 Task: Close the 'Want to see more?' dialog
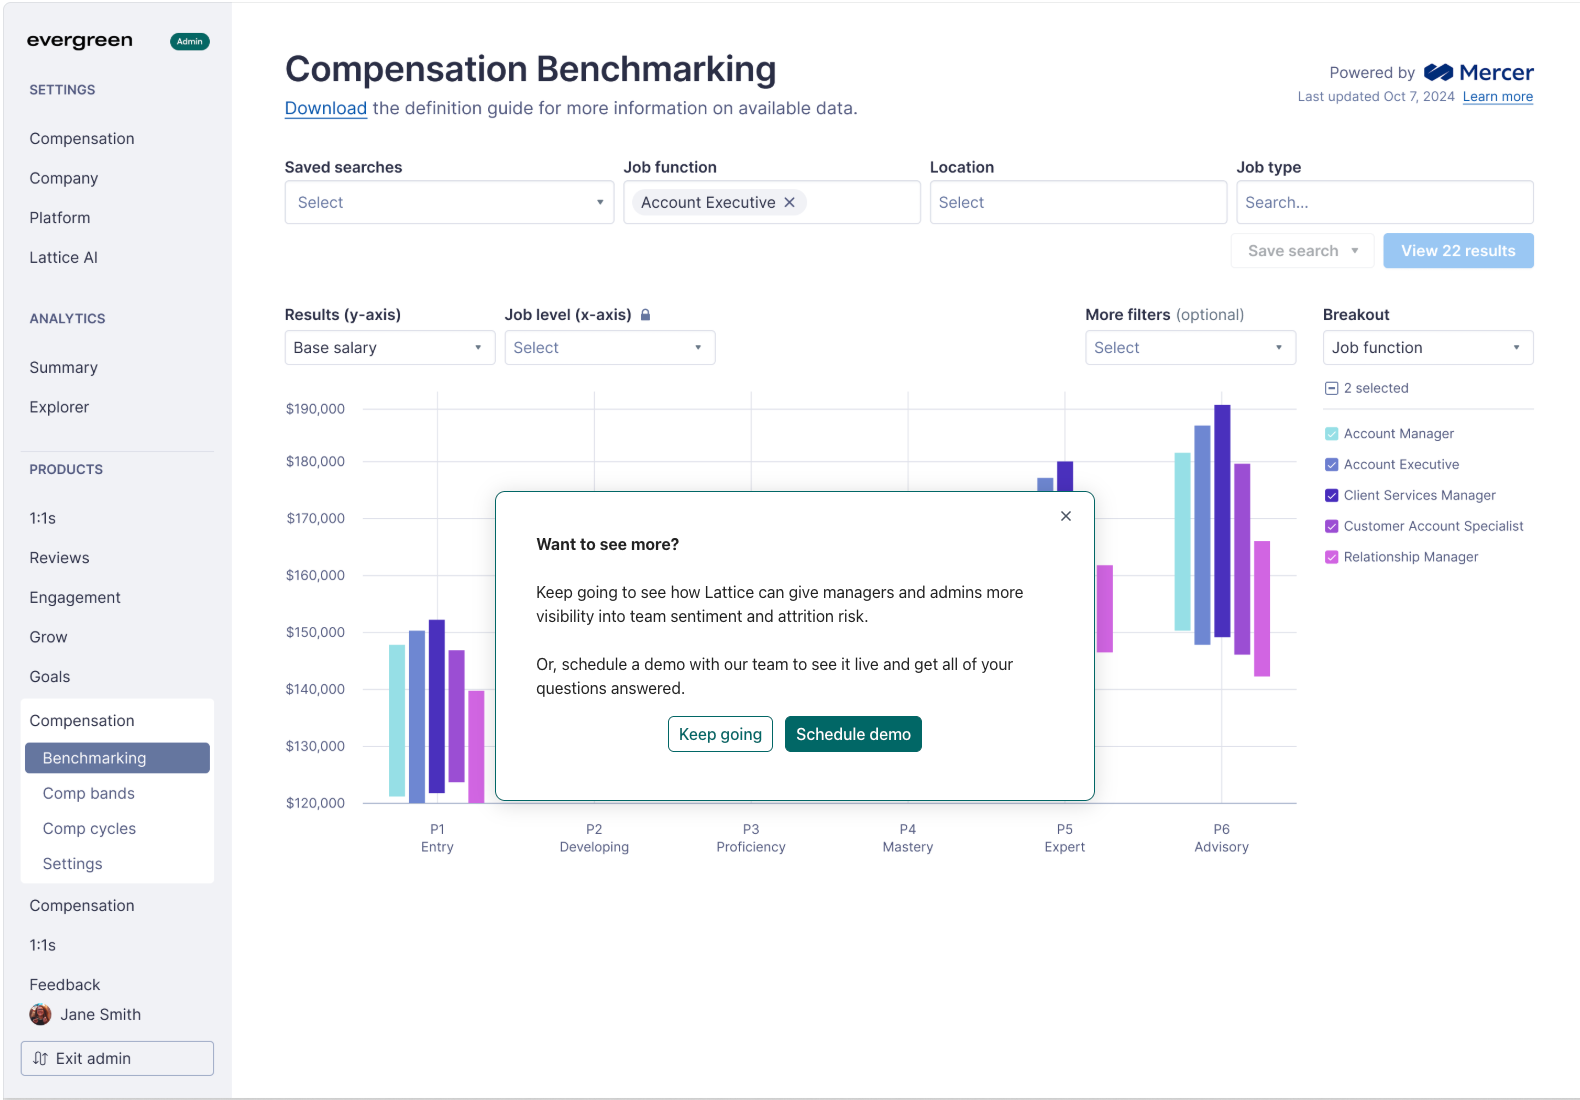pos(1066,516)
